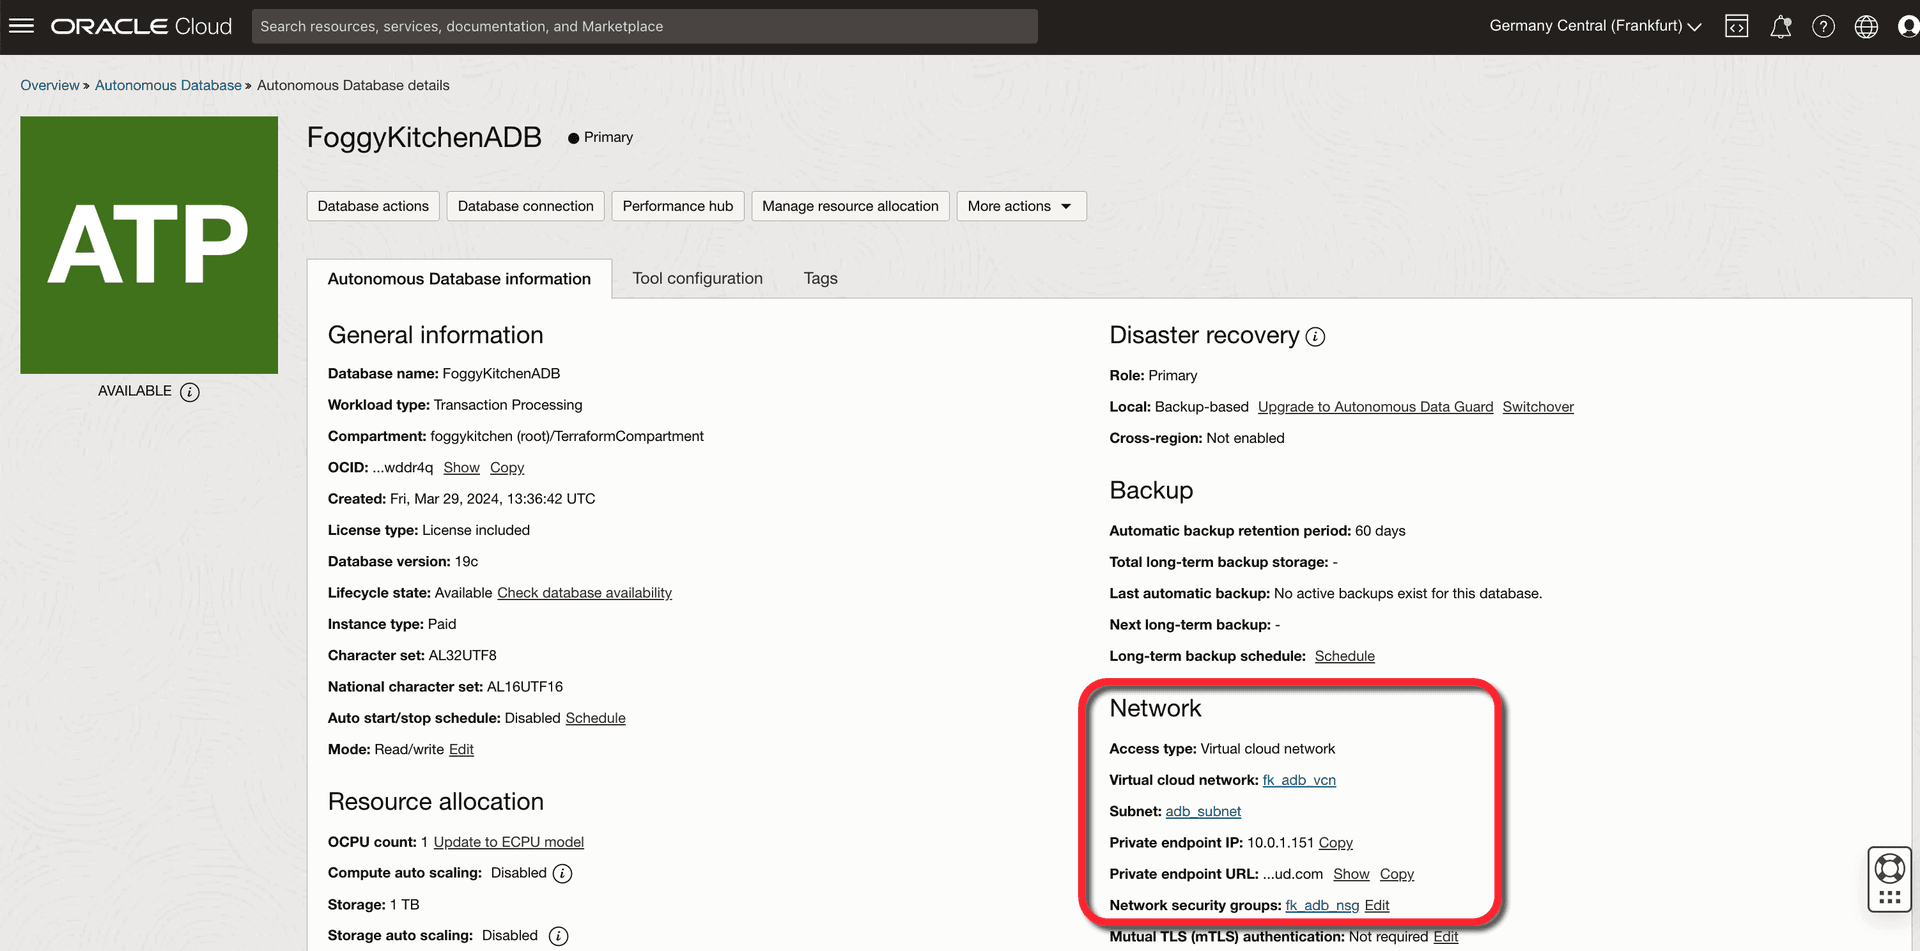
Task: Open the user profile avatar icon
Action: click(x=1908, y=27)
